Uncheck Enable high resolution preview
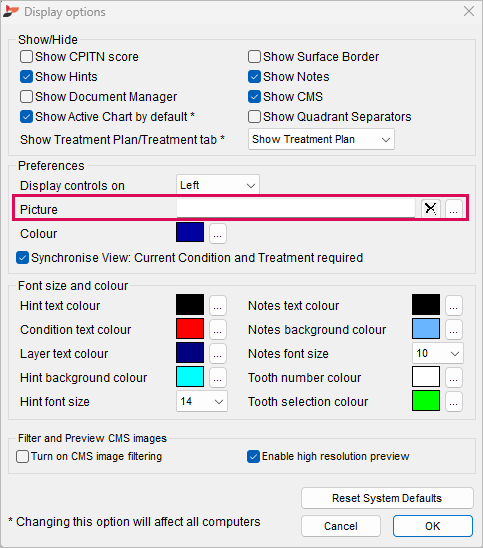The width and height of the screenshot is (483, 548). 253,456
